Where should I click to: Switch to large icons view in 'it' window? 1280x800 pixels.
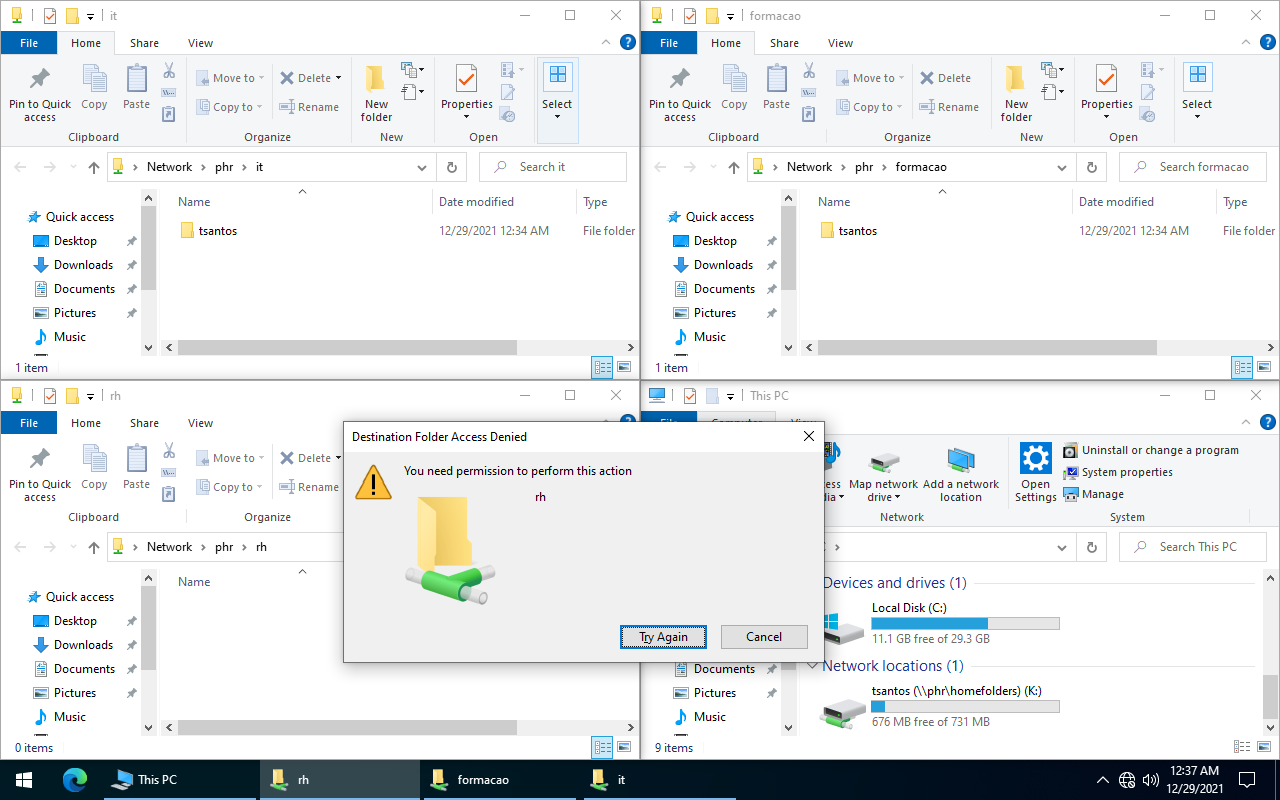624,367
